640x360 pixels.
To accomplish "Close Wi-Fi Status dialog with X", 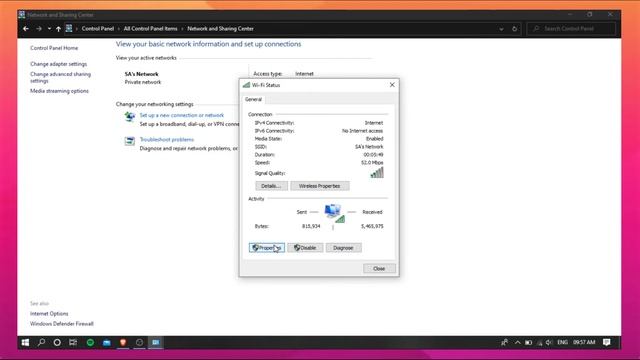I will tap(392, 85).
